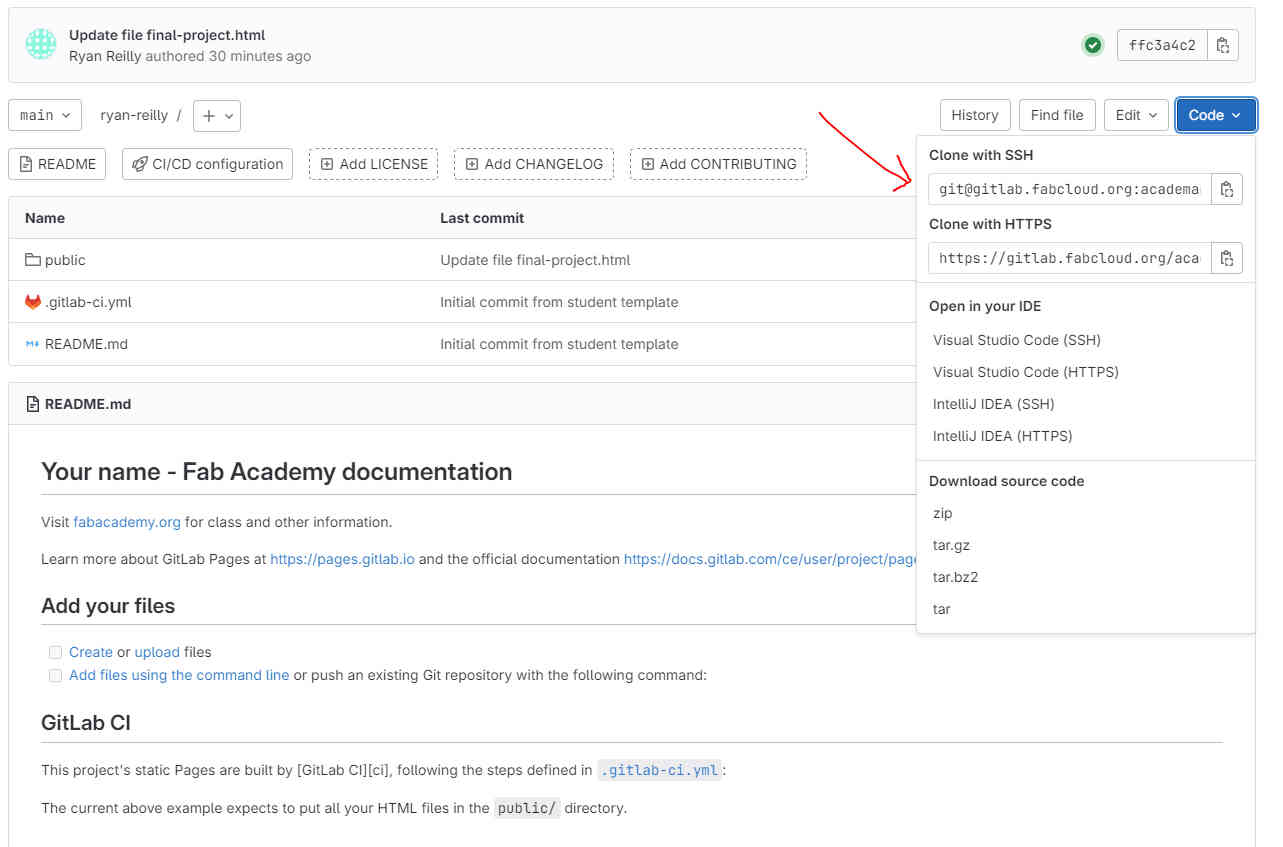The width and height of the screenshot is (1283, 847).
Task: Open README.md in the file list
Action: [x=86, y=344]
